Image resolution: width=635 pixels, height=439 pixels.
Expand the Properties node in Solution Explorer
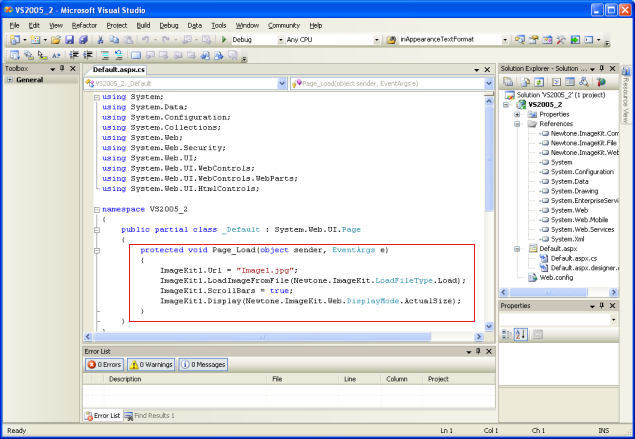517,114
